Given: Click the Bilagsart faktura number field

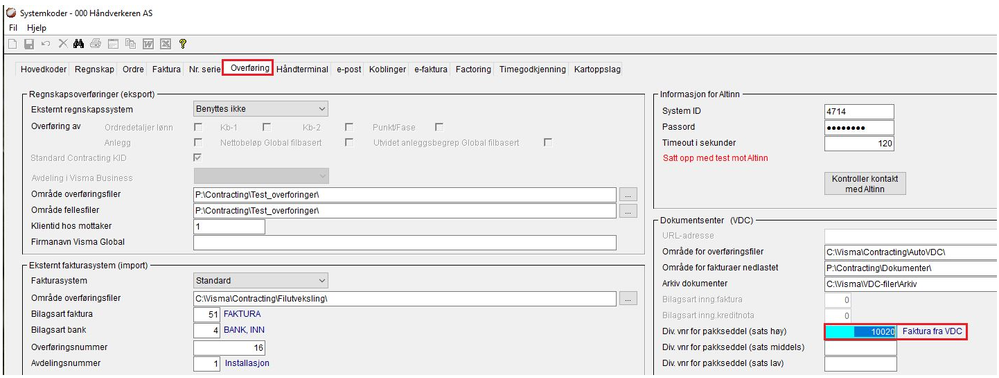Looking at the screenshot, I should pos(207,314).
